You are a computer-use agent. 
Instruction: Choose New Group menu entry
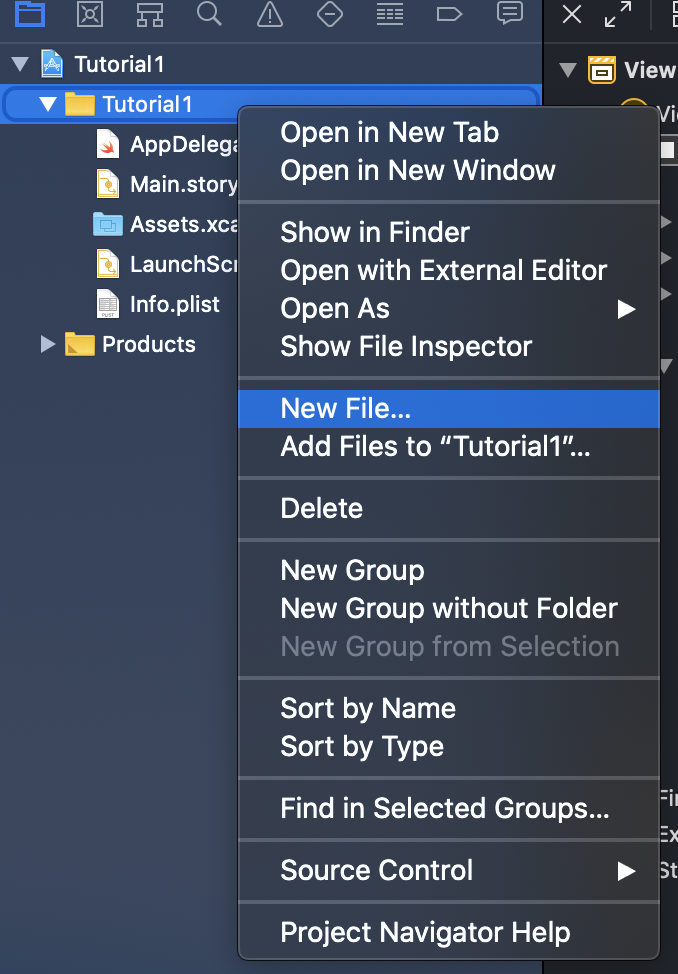tap(448, 570)
